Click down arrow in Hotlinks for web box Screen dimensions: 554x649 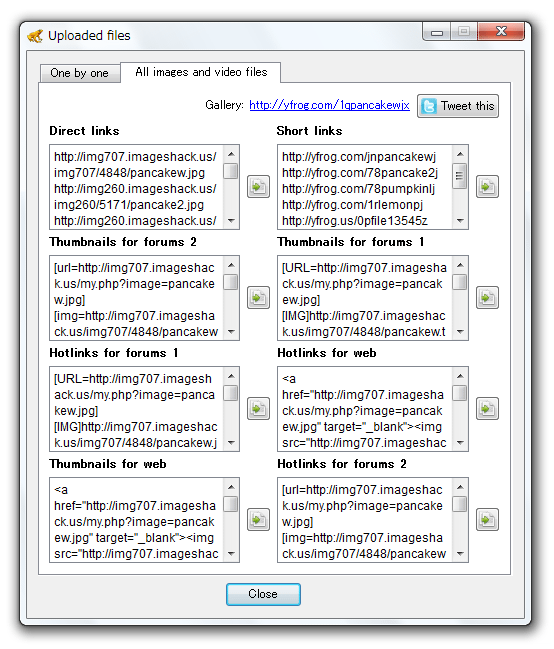point(460,442)
